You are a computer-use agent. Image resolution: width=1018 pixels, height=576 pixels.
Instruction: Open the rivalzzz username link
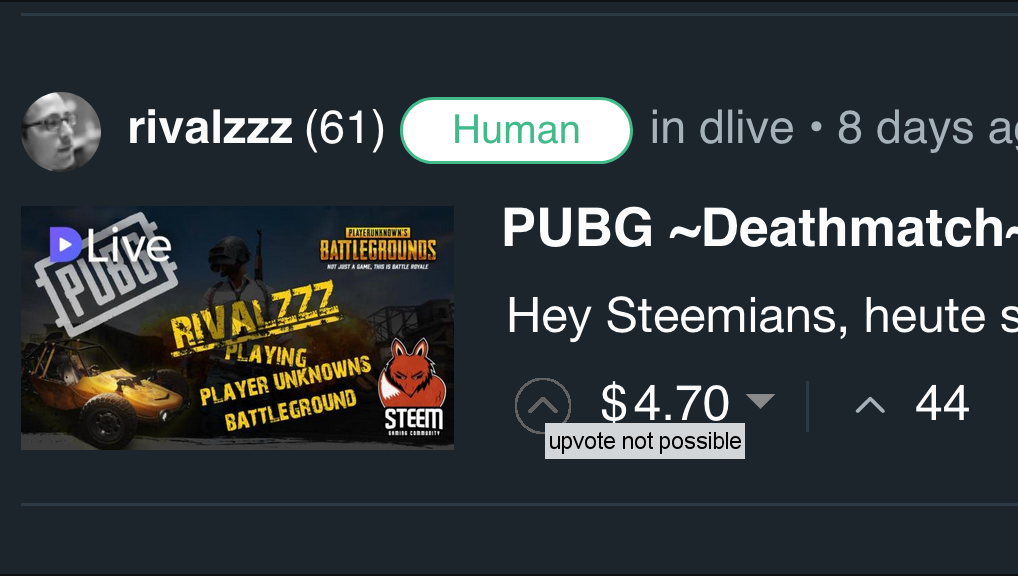coord(210,128)
